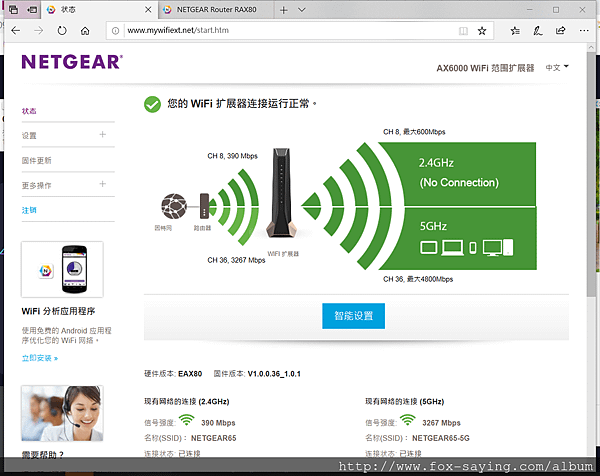Click the support agent photo thumbnail

coord(62,413)
